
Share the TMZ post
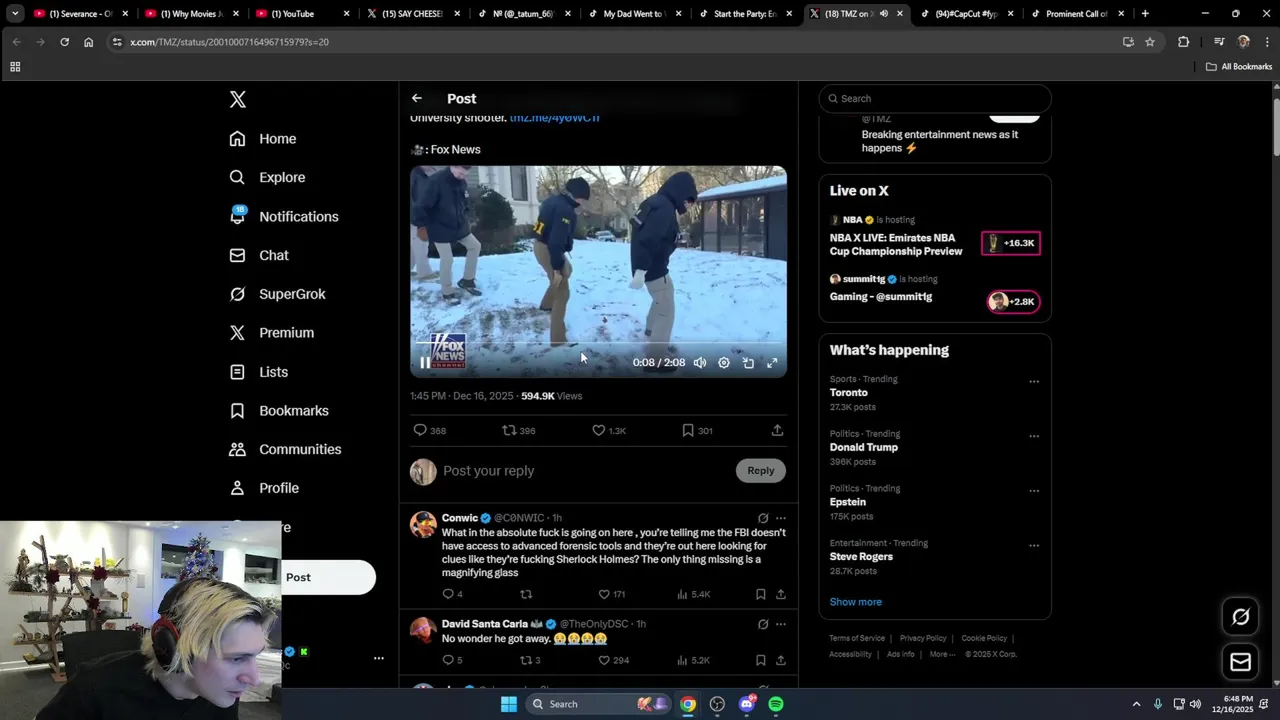coord(777,430)
